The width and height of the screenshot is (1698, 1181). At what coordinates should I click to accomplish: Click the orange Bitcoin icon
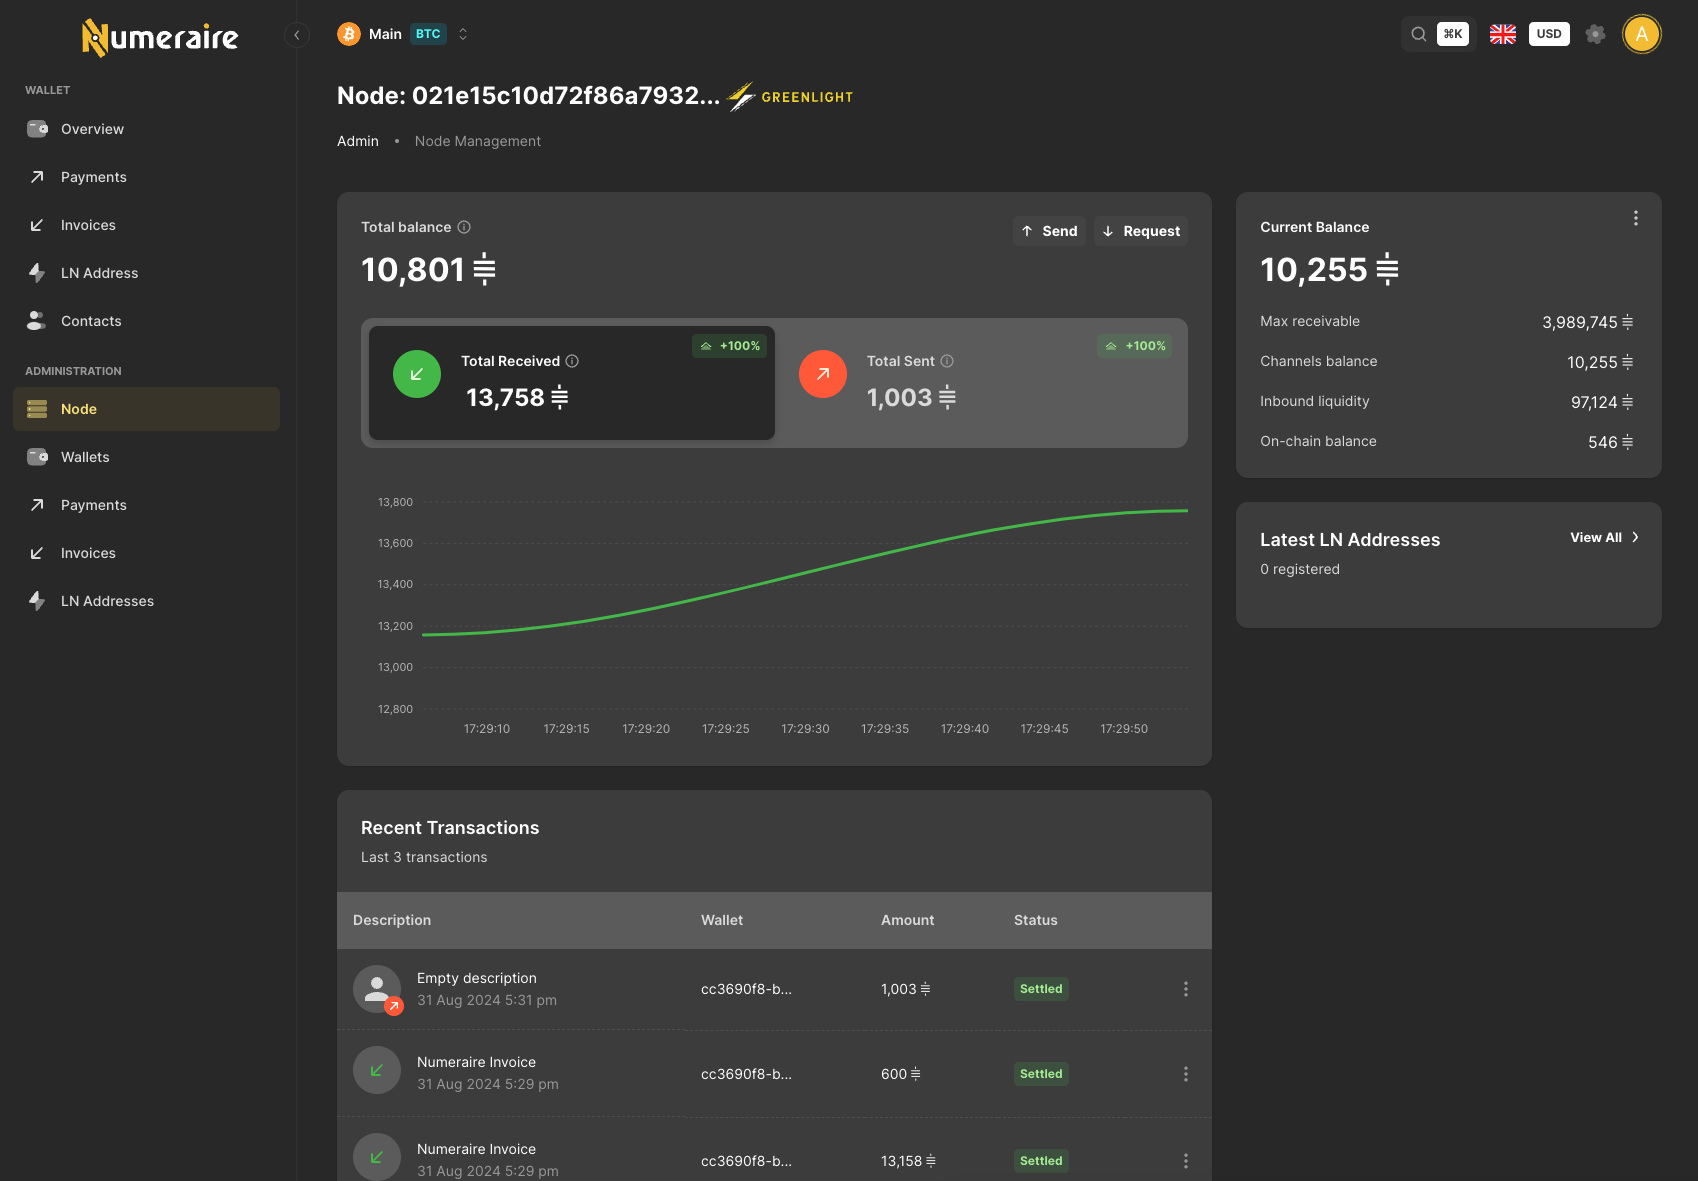point(349,34)
